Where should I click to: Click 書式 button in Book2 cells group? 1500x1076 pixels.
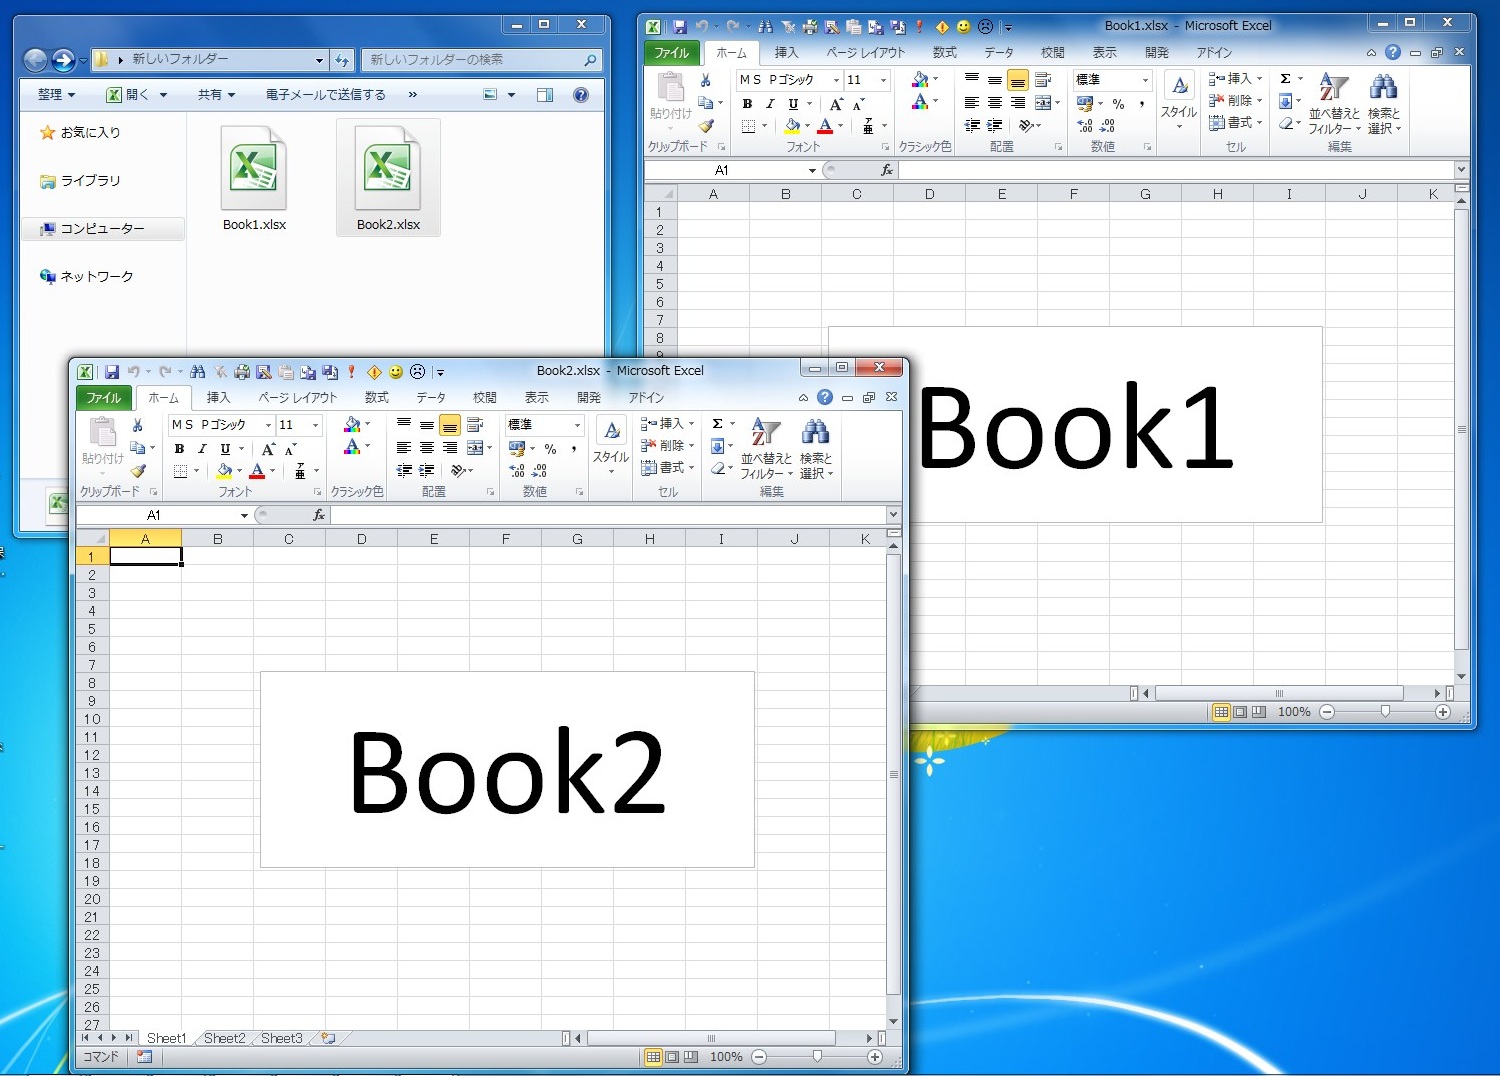coord(668,468)
